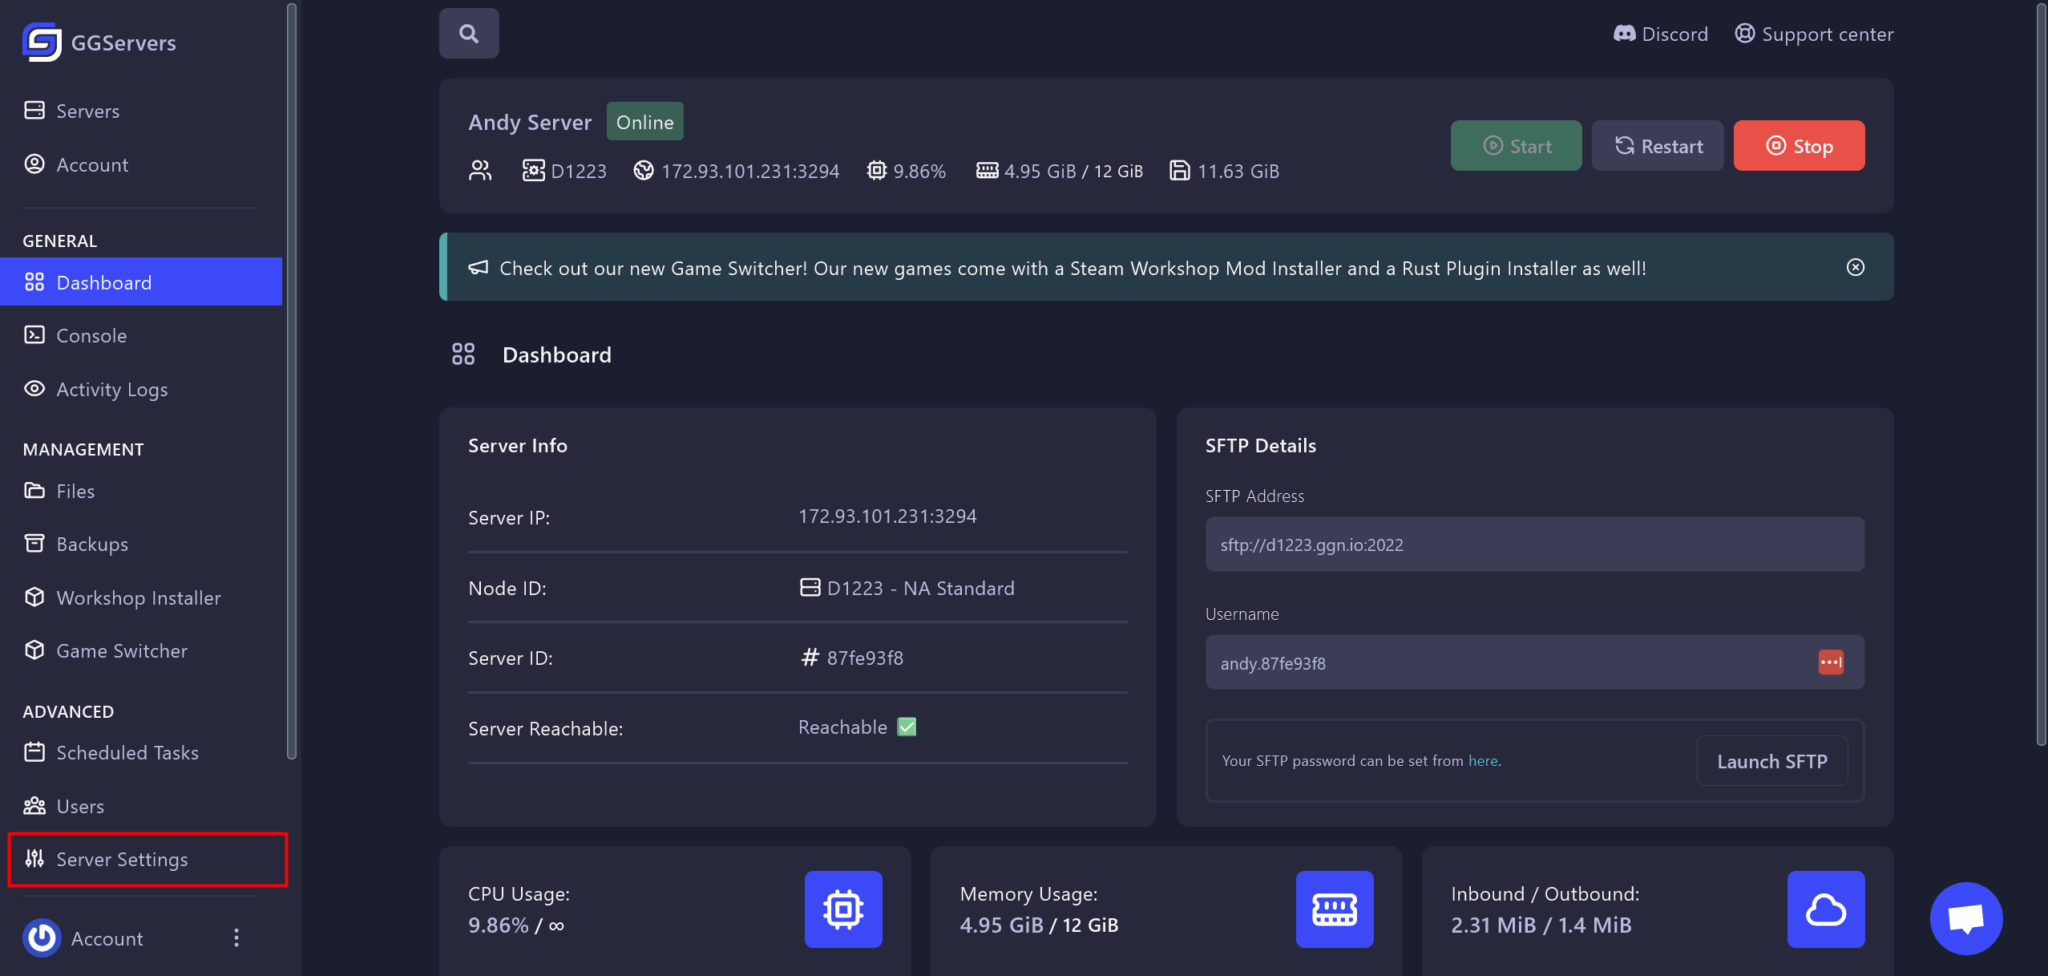Image resolution: width=2048 pixels, height=976 pixels.
Task: Open the Discord link
Action: click(1661, 34)
